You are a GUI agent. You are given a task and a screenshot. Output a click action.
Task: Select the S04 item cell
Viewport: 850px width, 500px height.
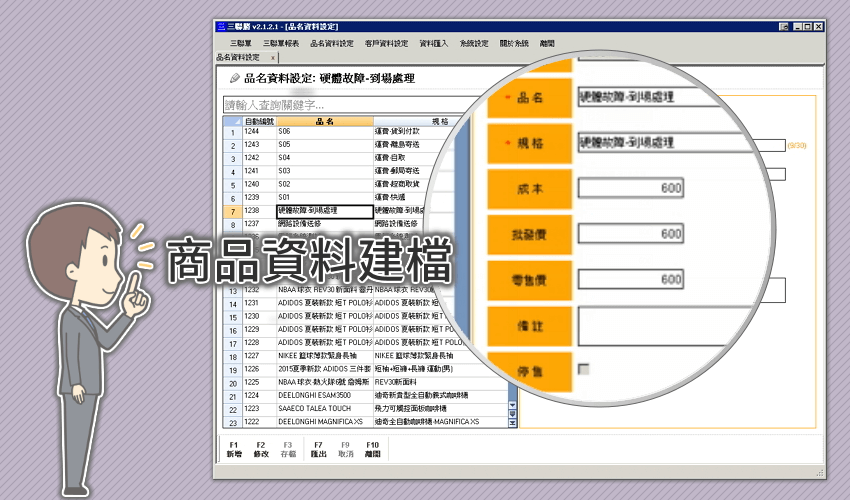[325, 158]
